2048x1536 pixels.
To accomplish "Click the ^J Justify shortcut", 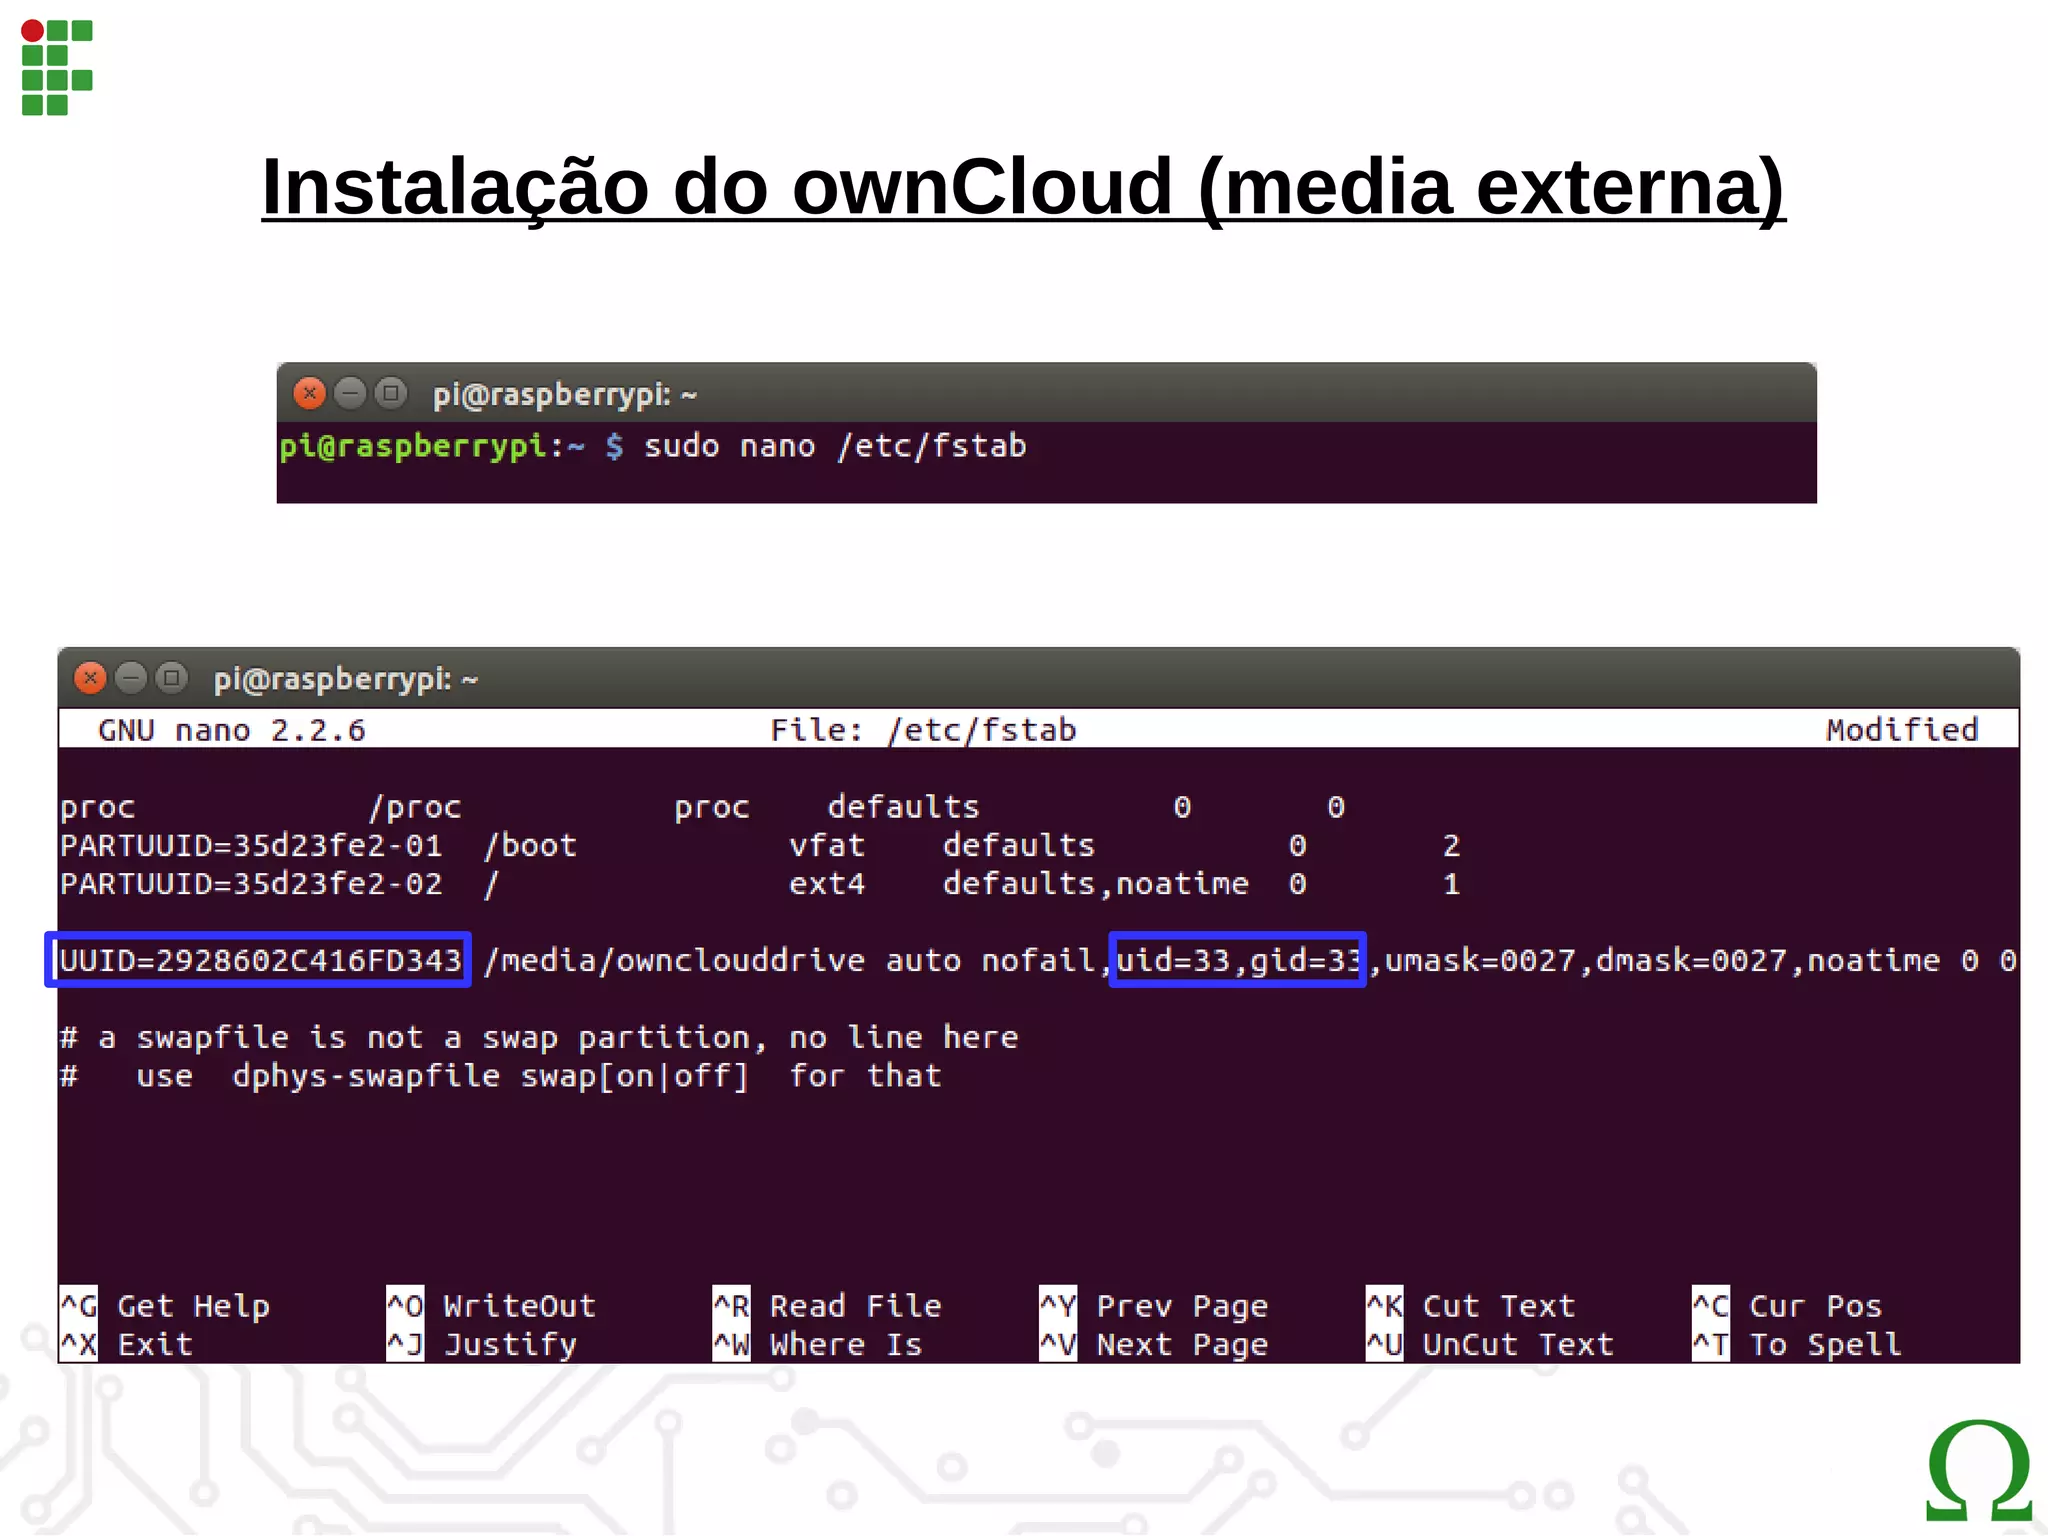I will (482, 1345).
